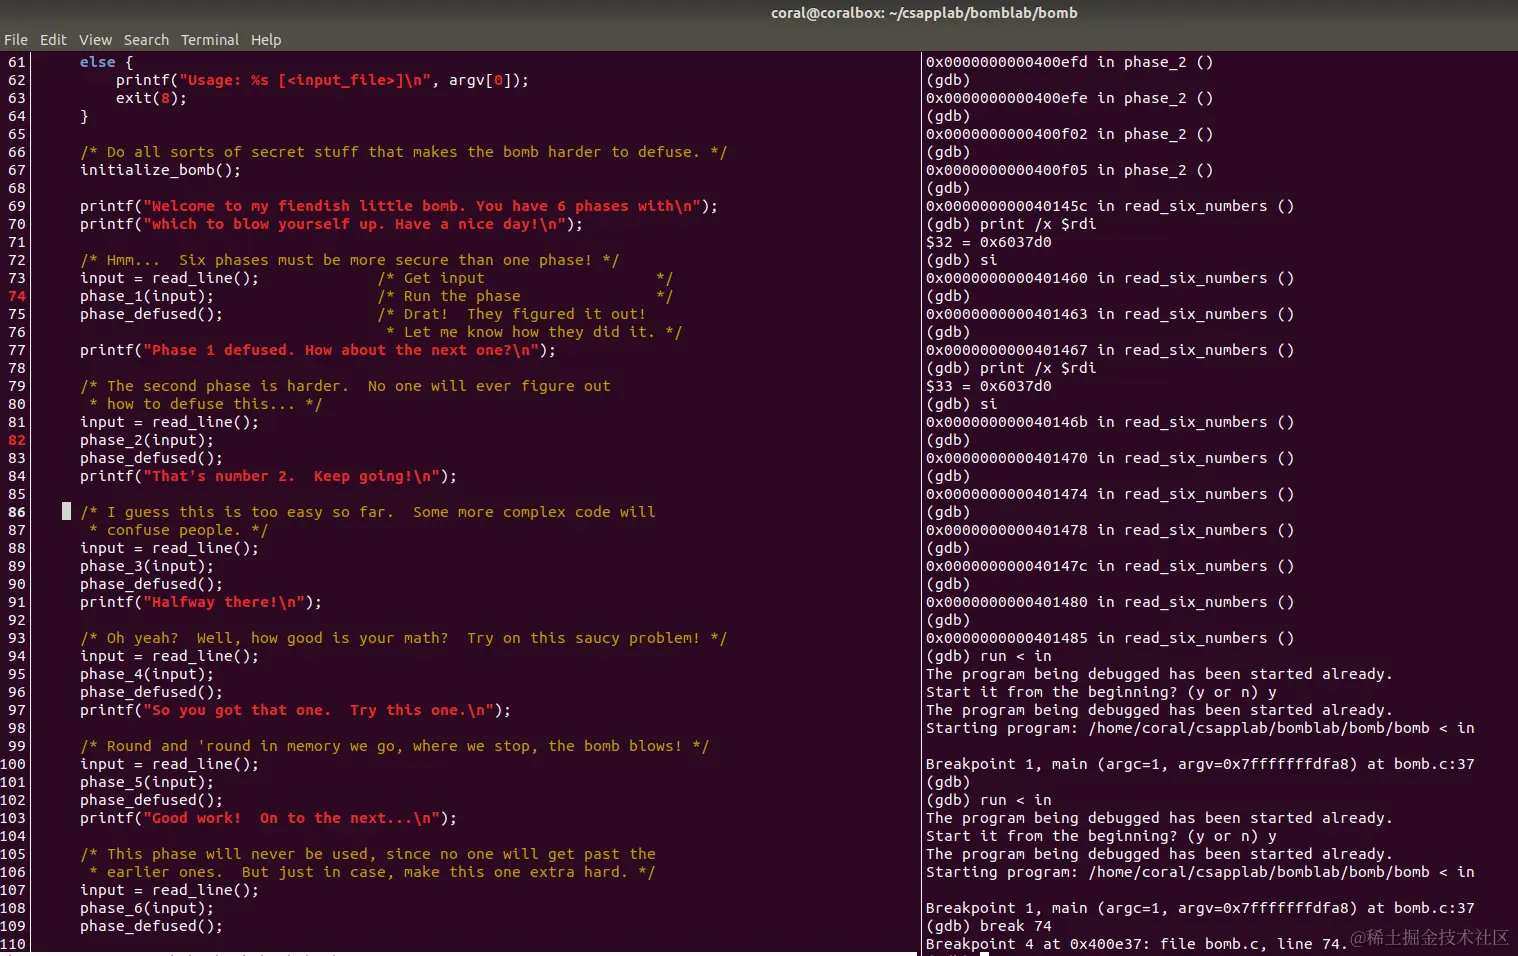Click the 0x0000000000401485 read_six_numbers line

(1110, 638)
